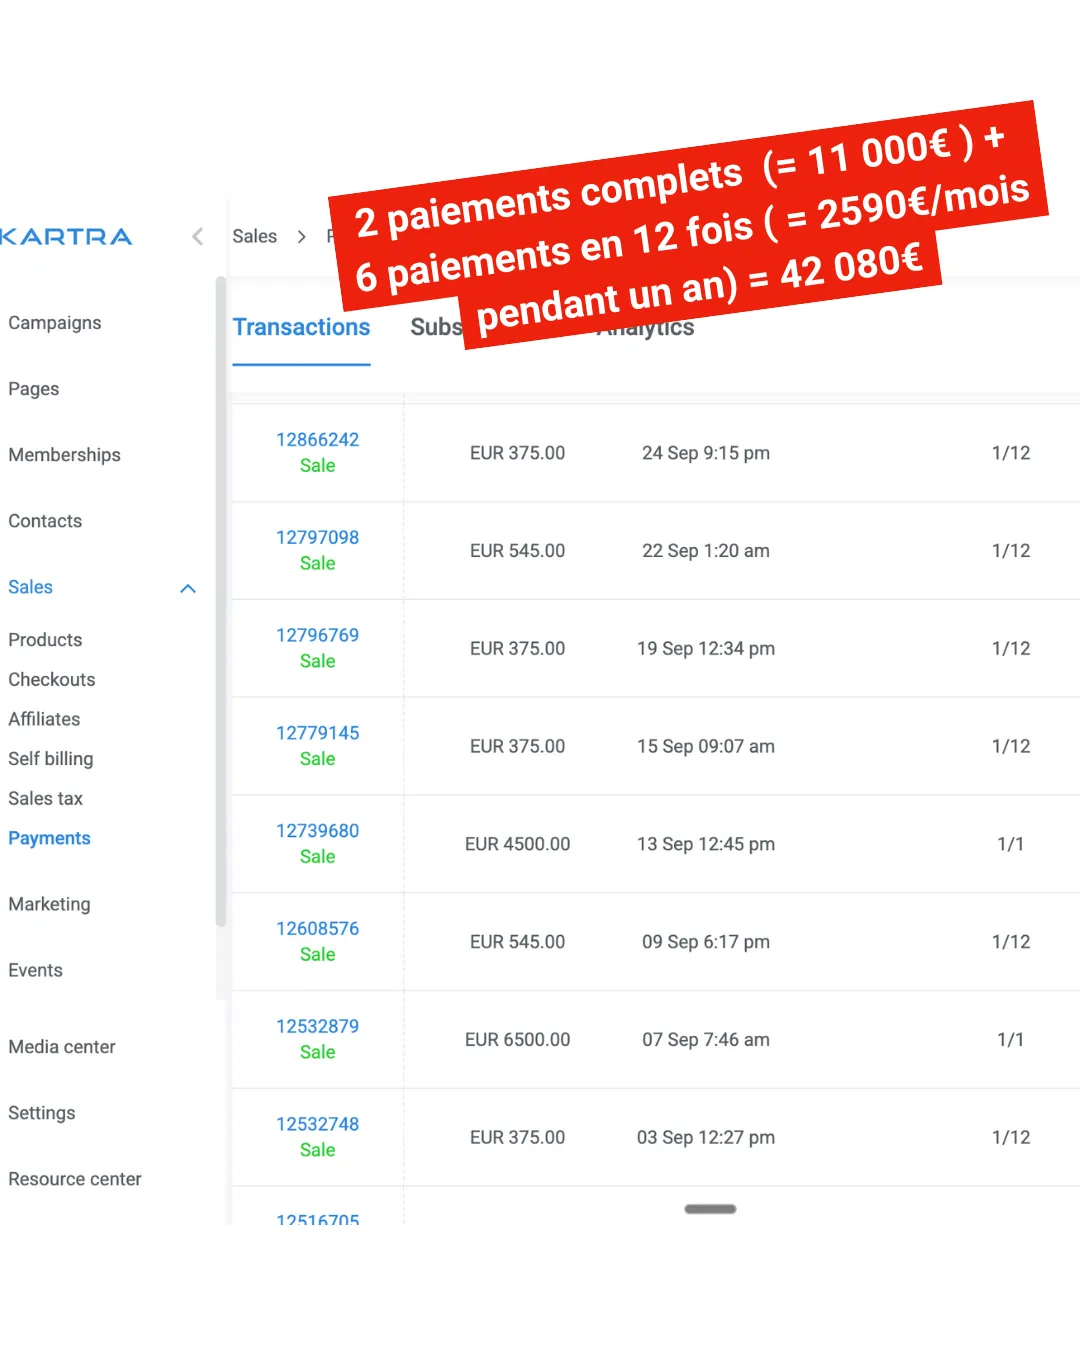1080x1350 pixels.
Task: Click Sales breadcrumb link
Action: coord(254,237)
